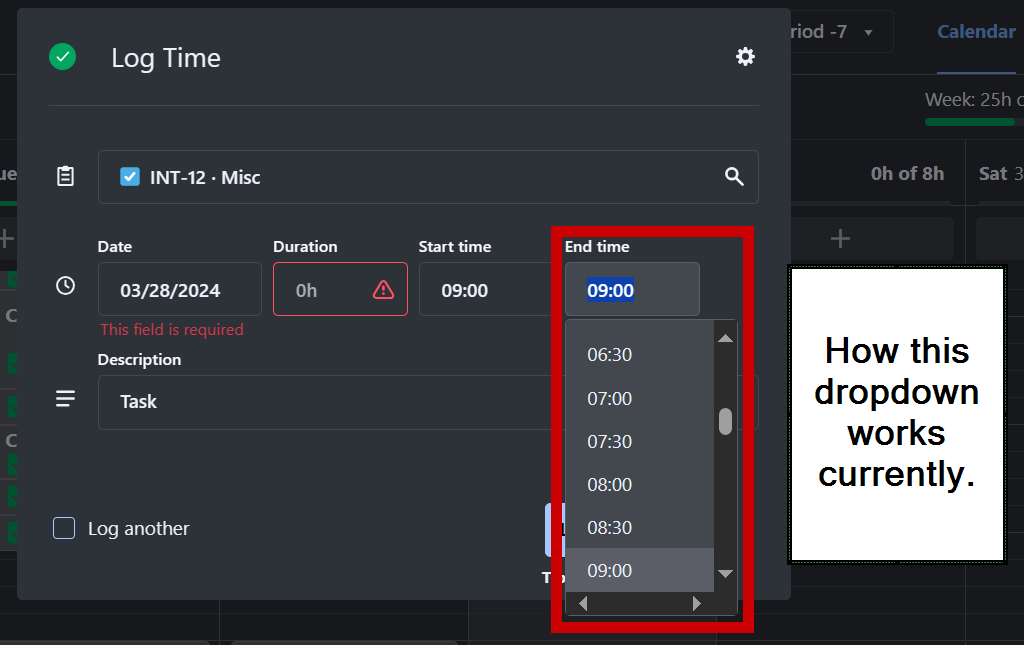Click the scroll down arrow in time list
1024x645 pixels.
(726, 573)
